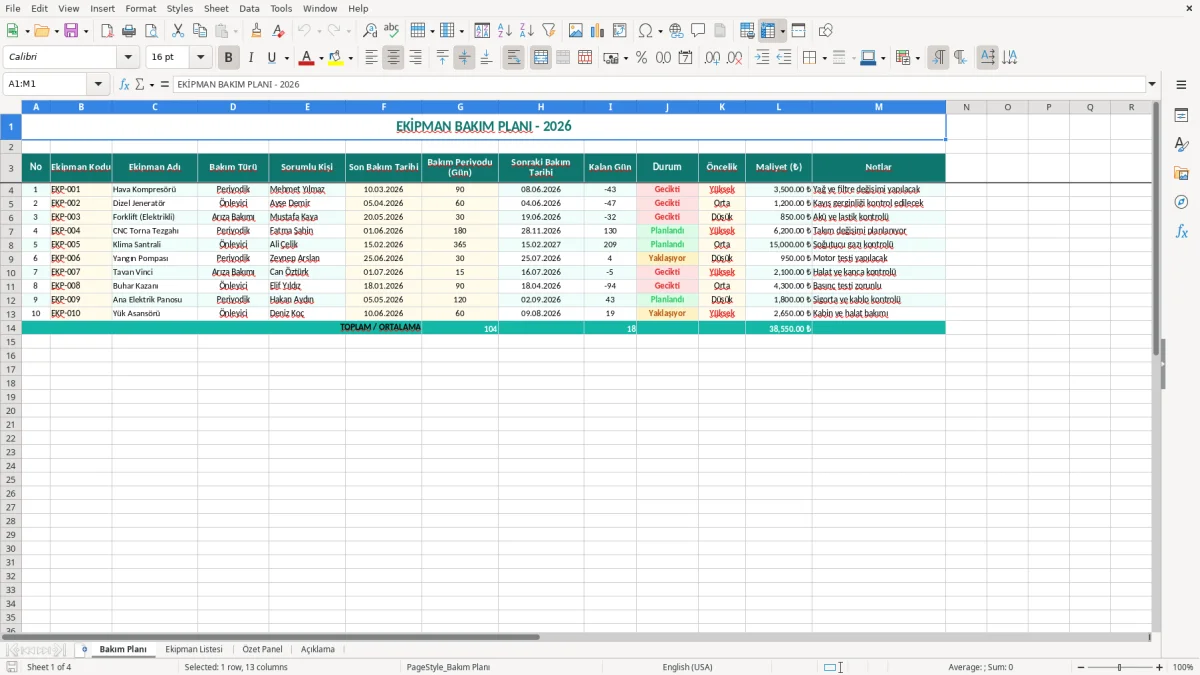This screenshot has width=1200, height=675.
Task: Open sidebar Styles panel
Action: [x=1182, y=145]
